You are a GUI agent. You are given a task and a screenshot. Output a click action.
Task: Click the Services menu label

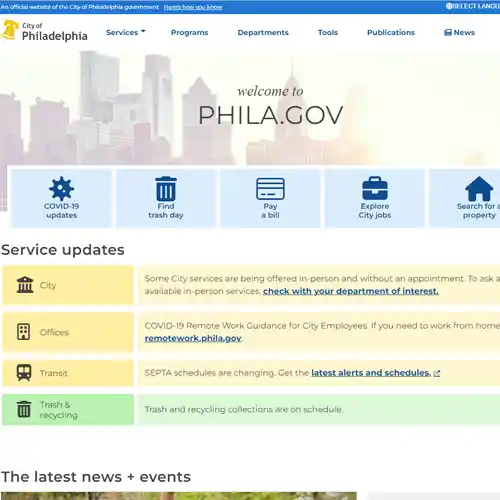[x=122, y=32]
